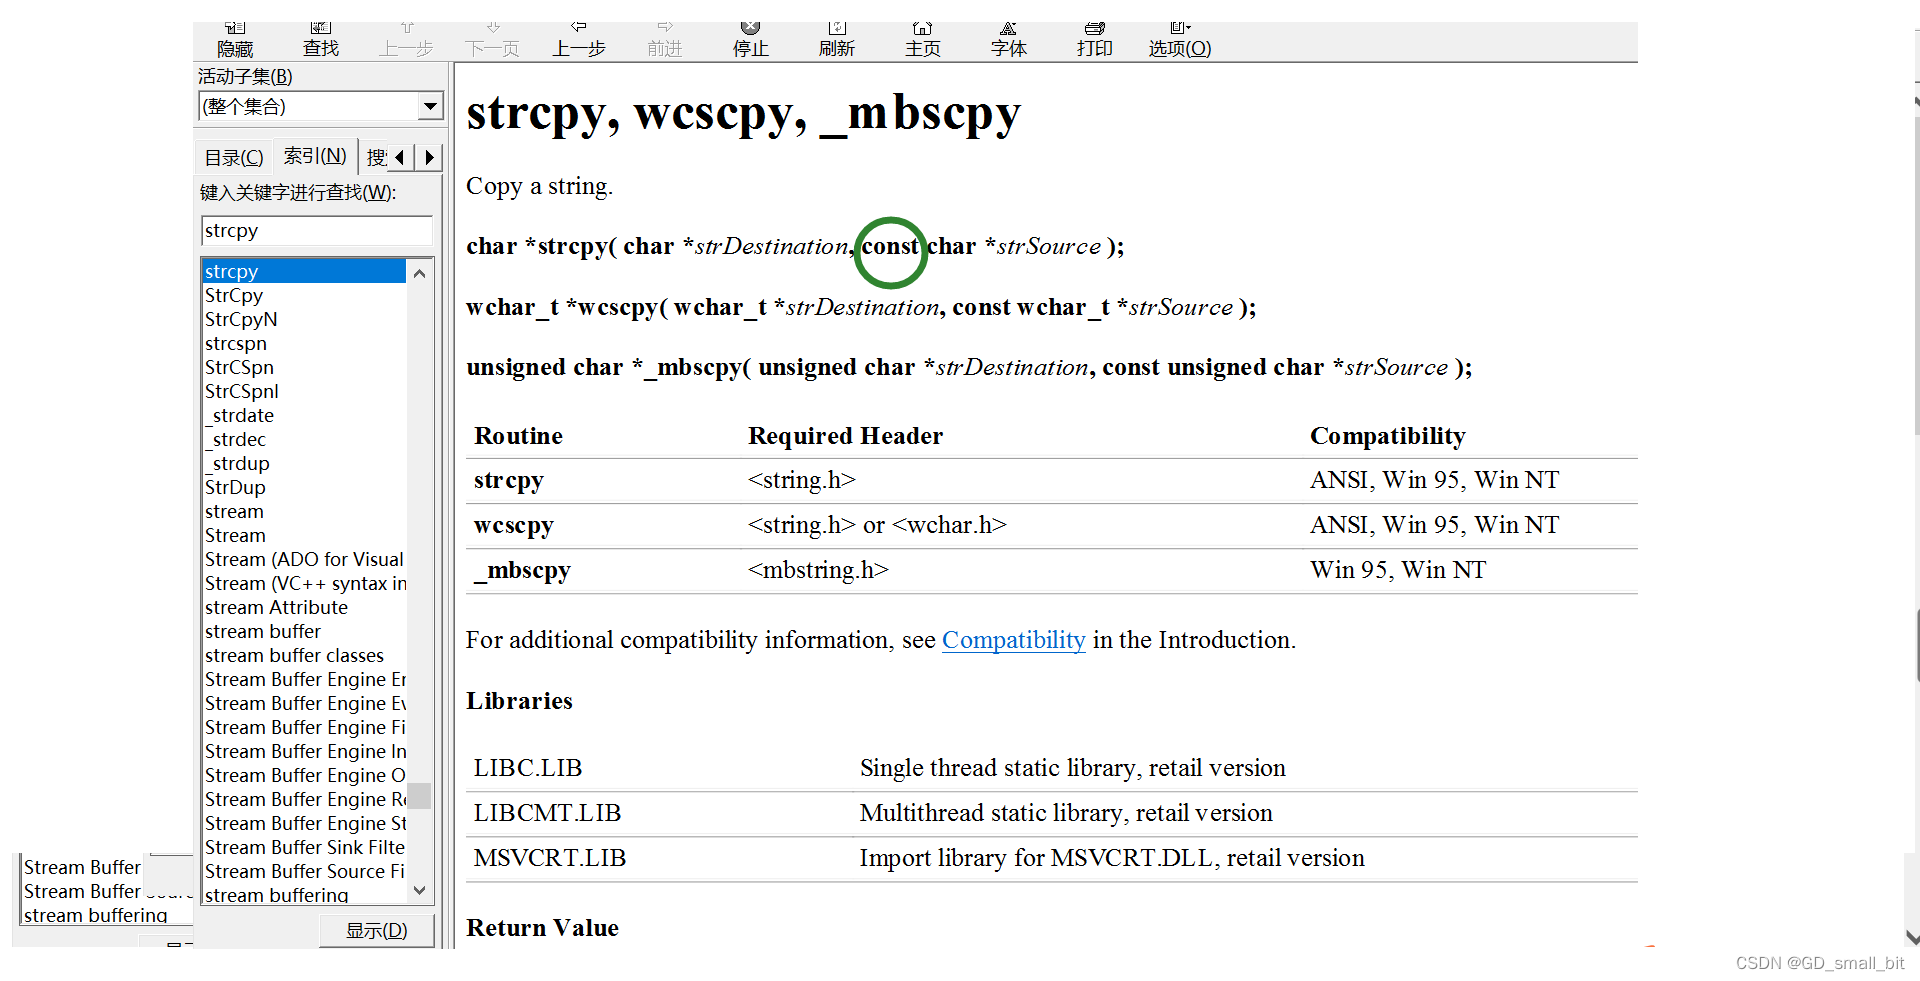This screenshot has height=981, width=1920.
Task: Click the LIBCMT.LIB library entry
Action: click(547, 813)
